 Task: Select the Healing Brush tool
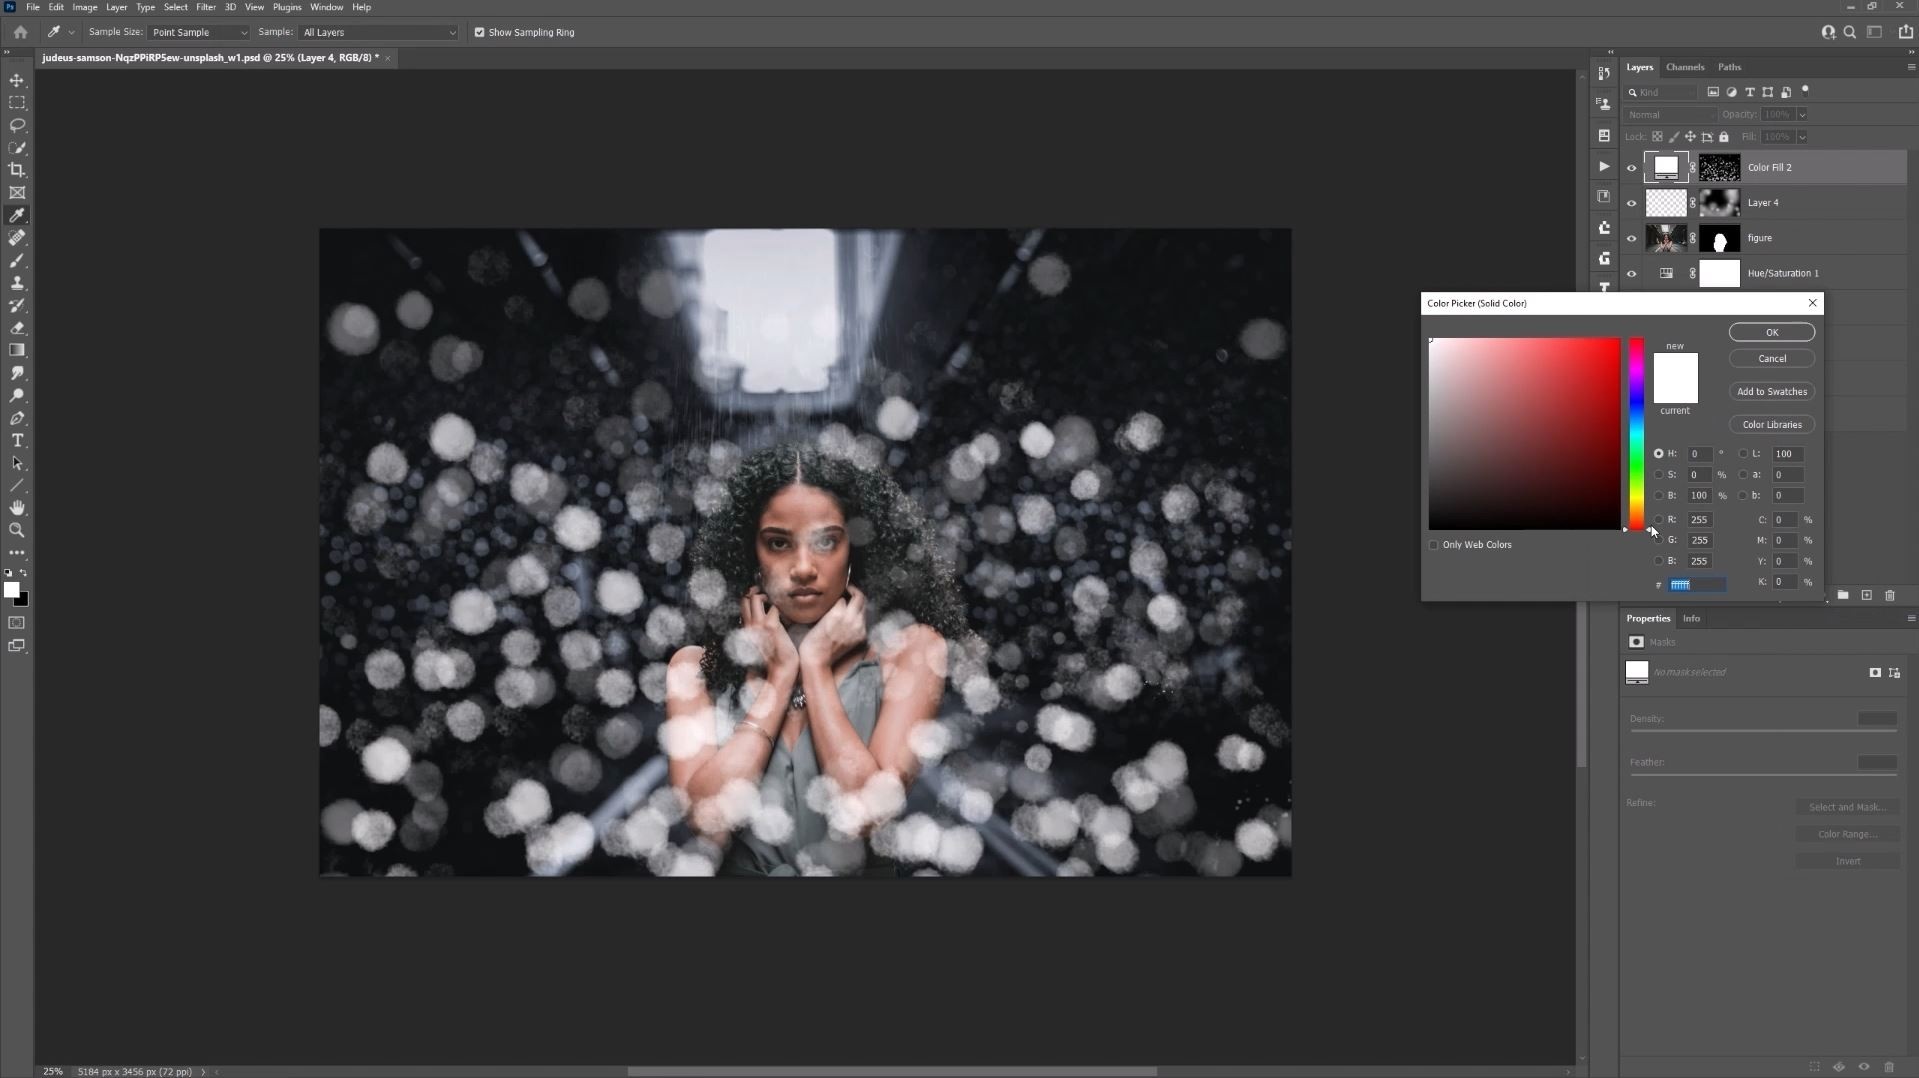tap(17, 238)
